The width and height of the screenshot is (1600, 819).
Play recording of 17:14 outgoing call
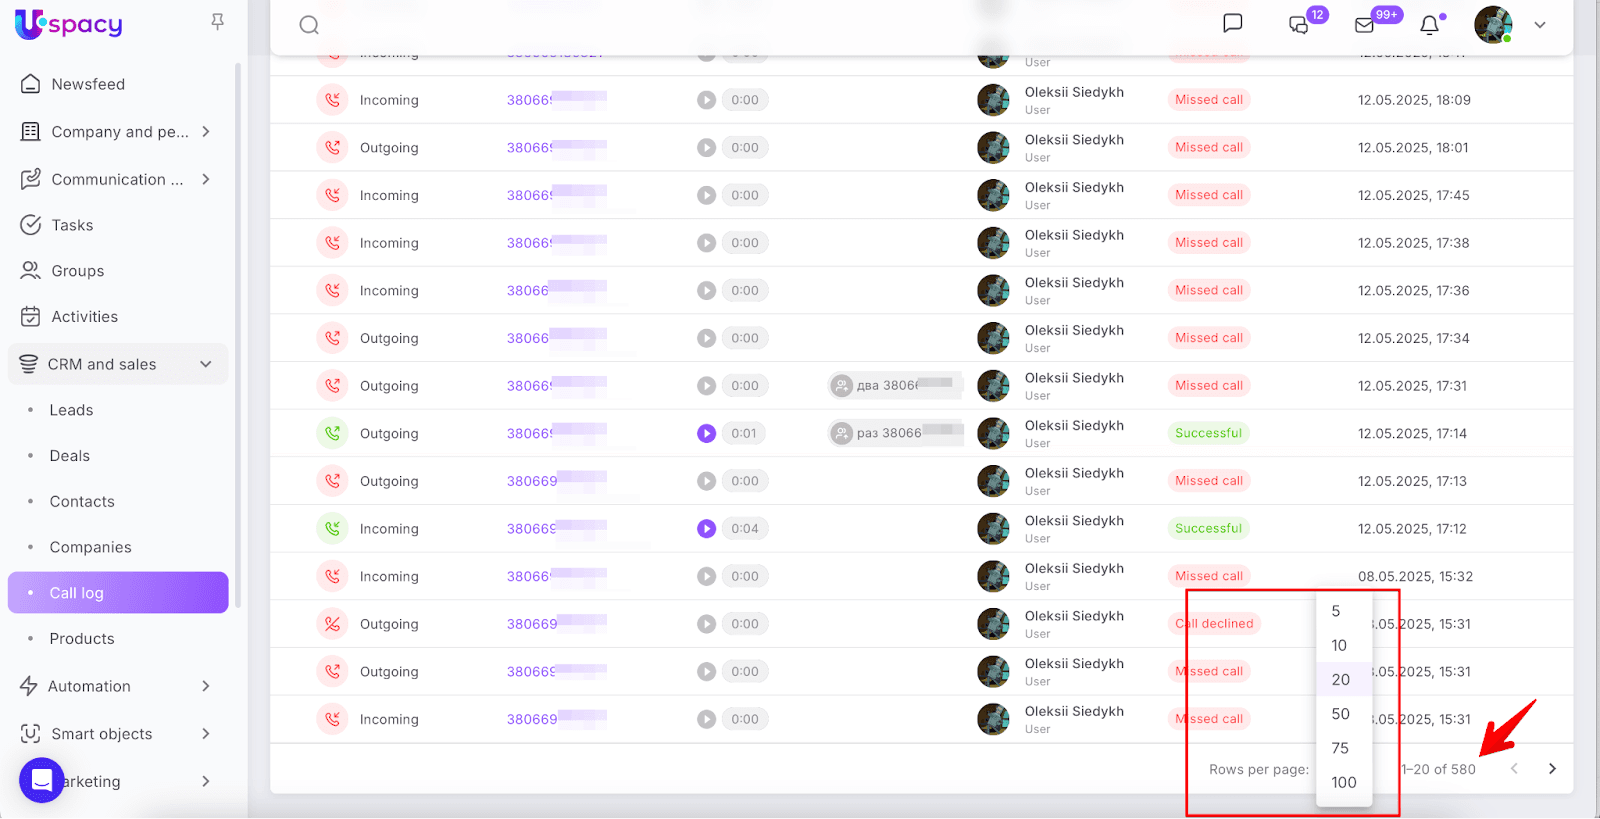click(x=707, y=433)
